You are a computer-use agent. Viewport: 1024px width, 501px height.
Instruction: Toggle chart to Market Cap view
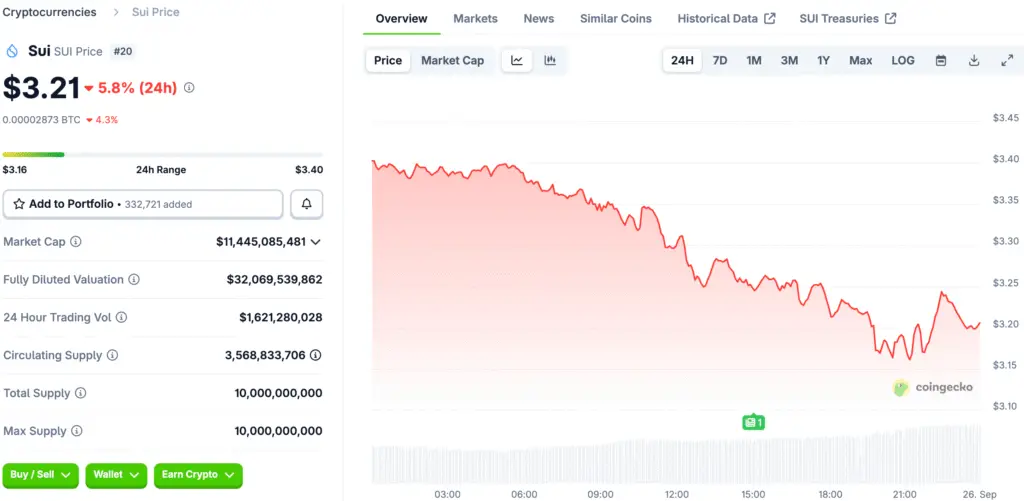tap(452, 61)
